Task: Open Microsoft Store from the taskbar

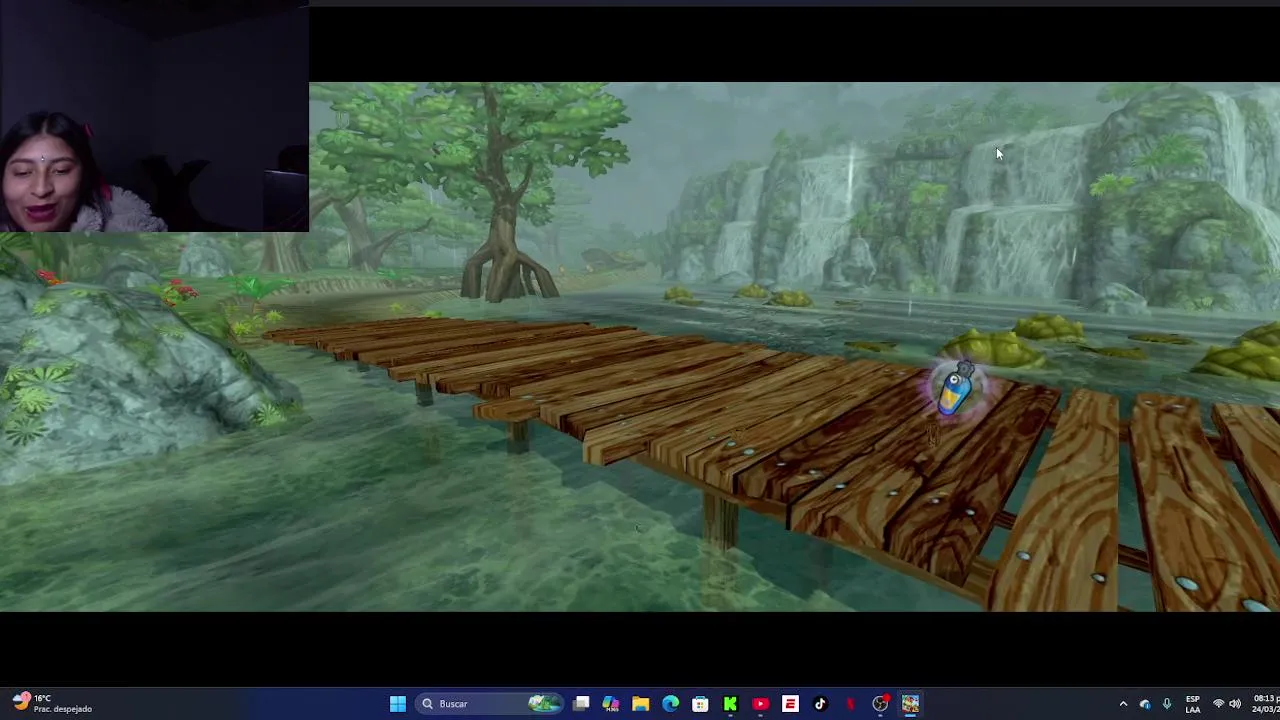Action: click(x=700, y=704)
